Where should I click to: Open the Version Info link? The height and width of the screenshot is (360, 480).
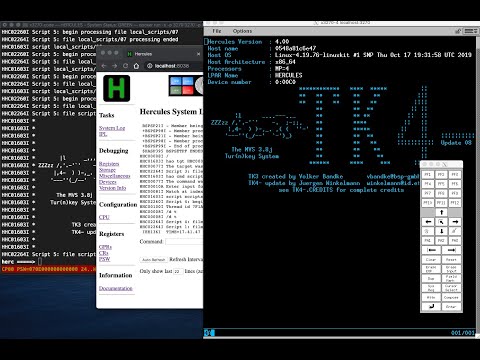tap(113, 188)
